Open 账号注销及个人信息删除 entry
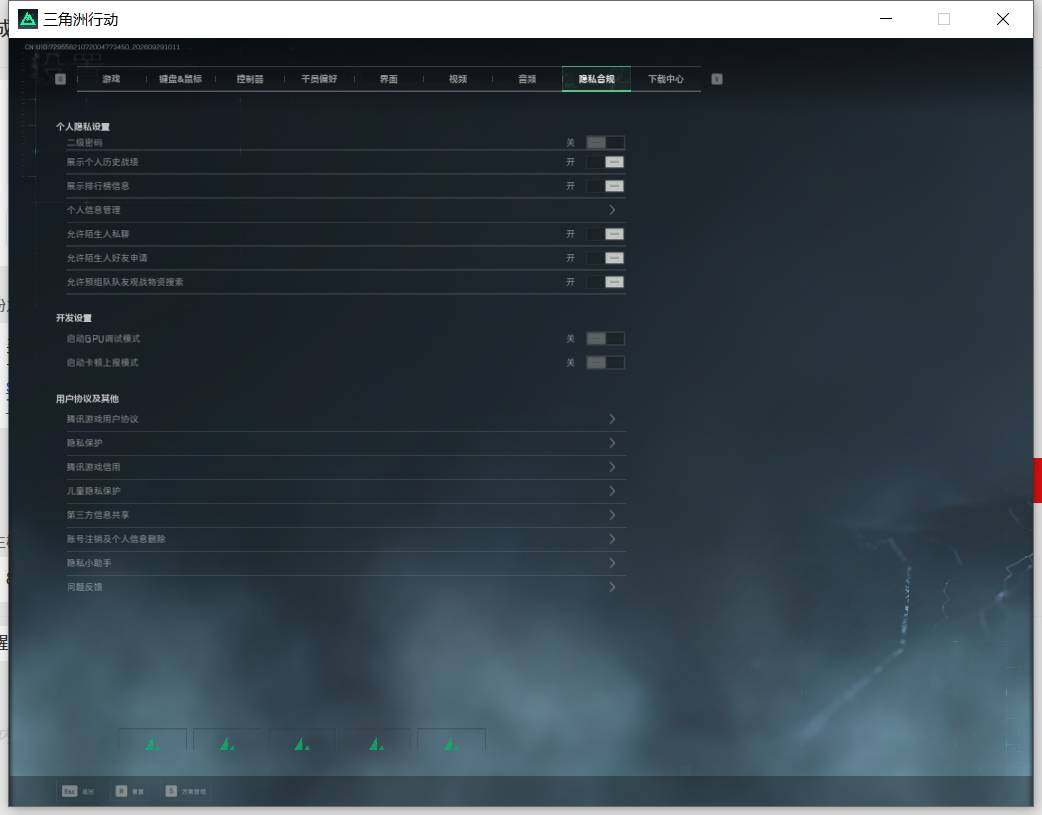Image resolution: width=1042 pixels, height=815 pixels. [346, 539]
